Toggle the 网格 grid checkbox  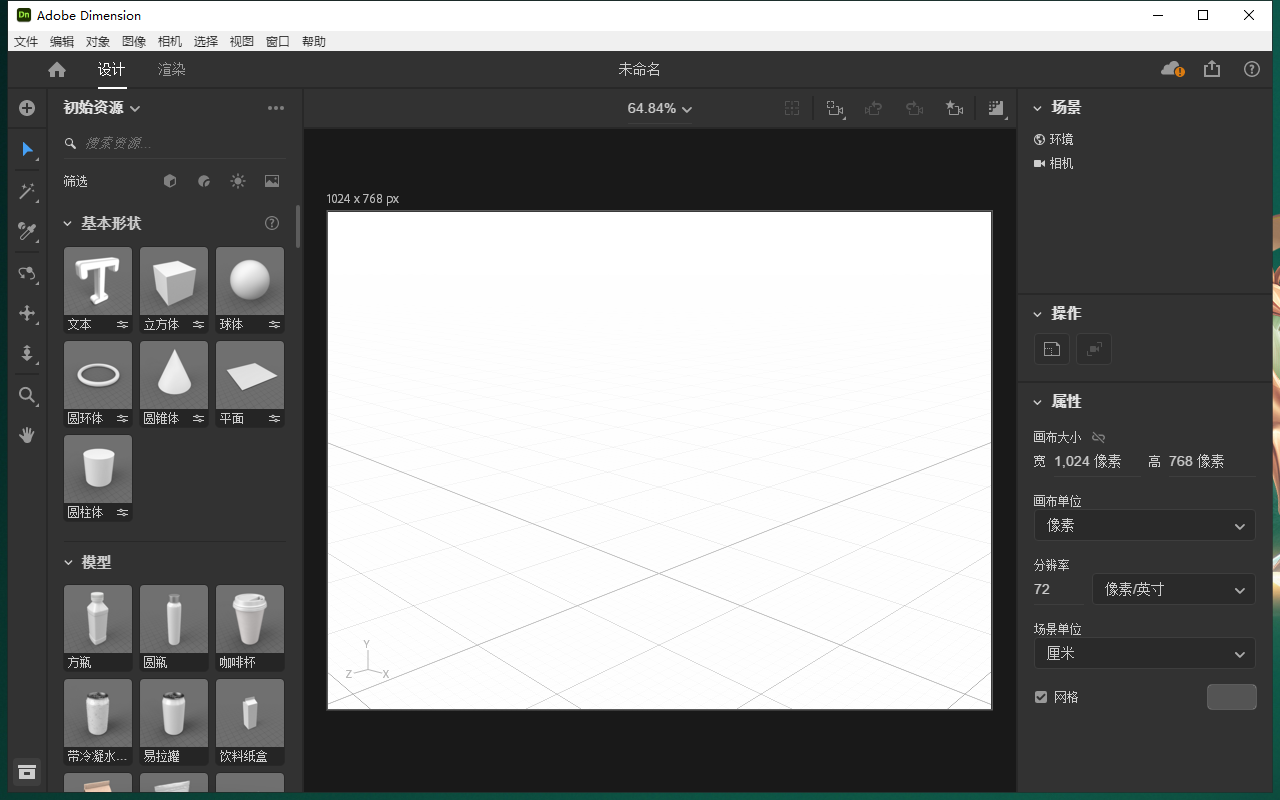point(1040,697)
